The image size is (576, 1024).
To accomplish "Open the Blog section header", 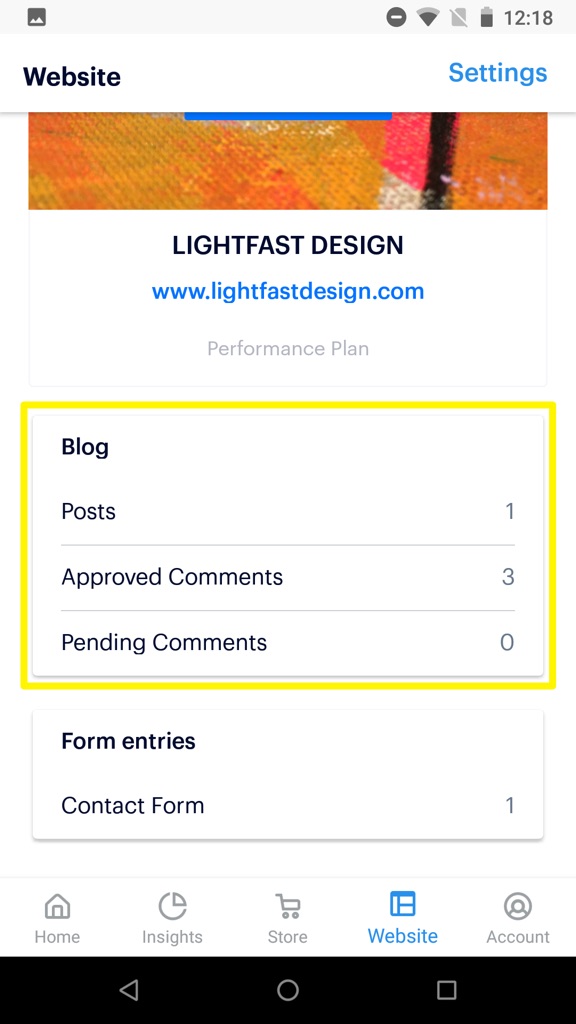I will 84,447.
